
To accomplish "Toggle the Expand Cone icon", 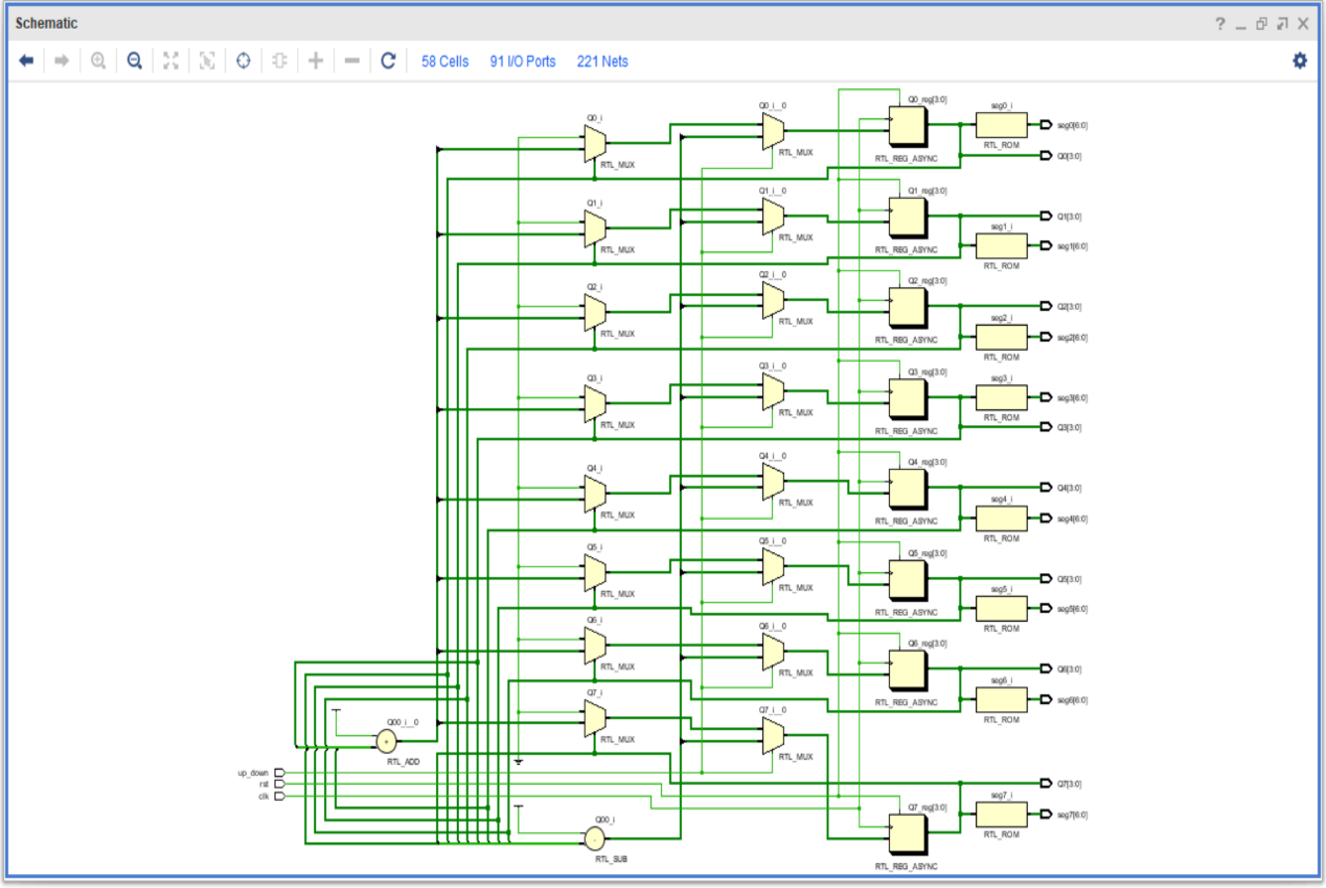I will click(x=279, y=61).
